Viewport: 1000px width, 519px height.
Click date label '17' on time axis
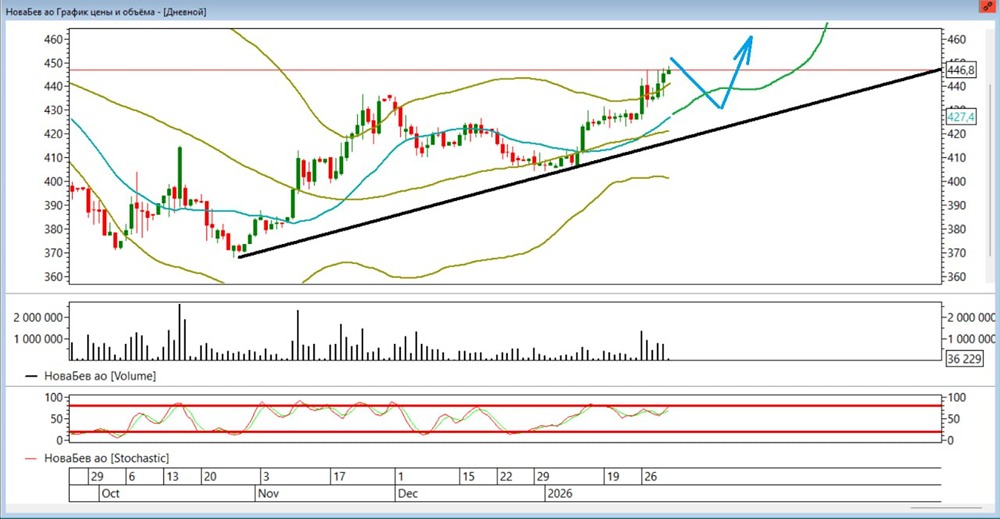tap(339, 476)
